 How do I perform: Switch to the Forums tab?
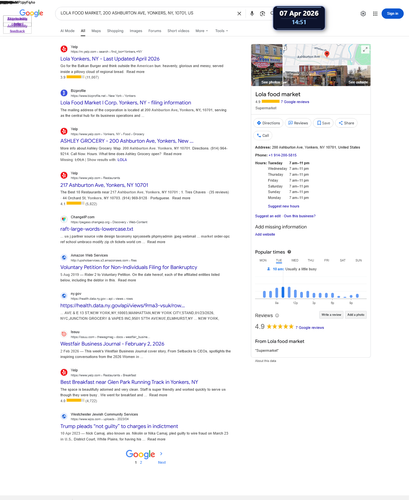click(x=155, y=31)
